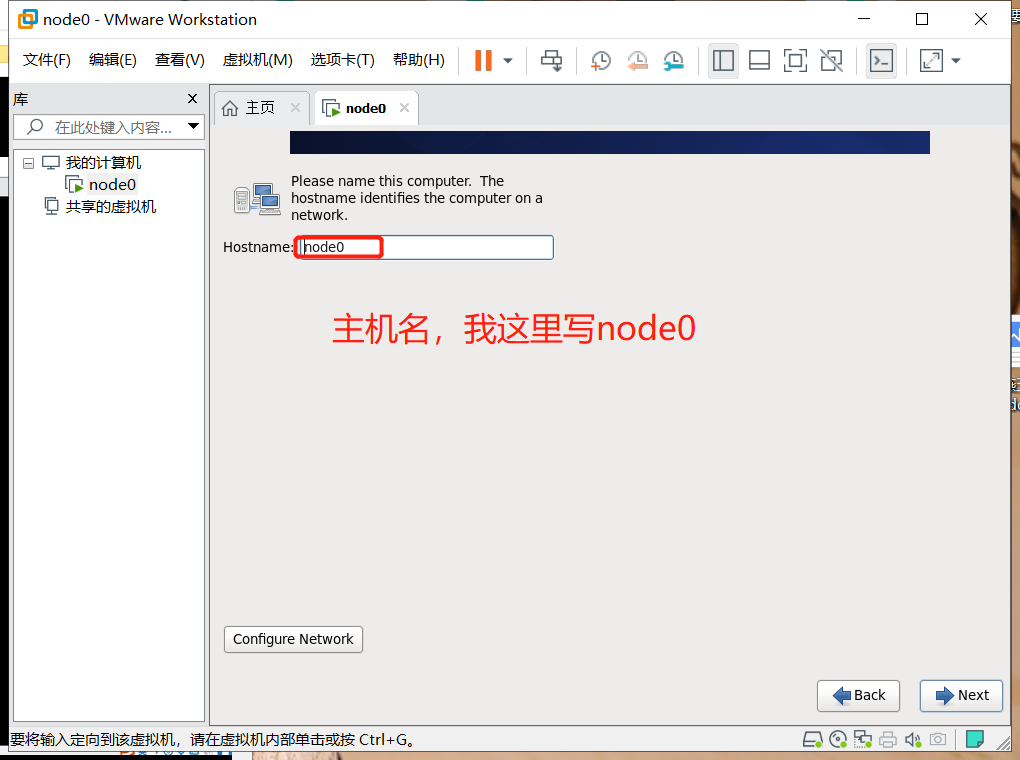The height and width of the screenshot is (760, 1020).
Task: Click the message log status icon
Action: 974,739
